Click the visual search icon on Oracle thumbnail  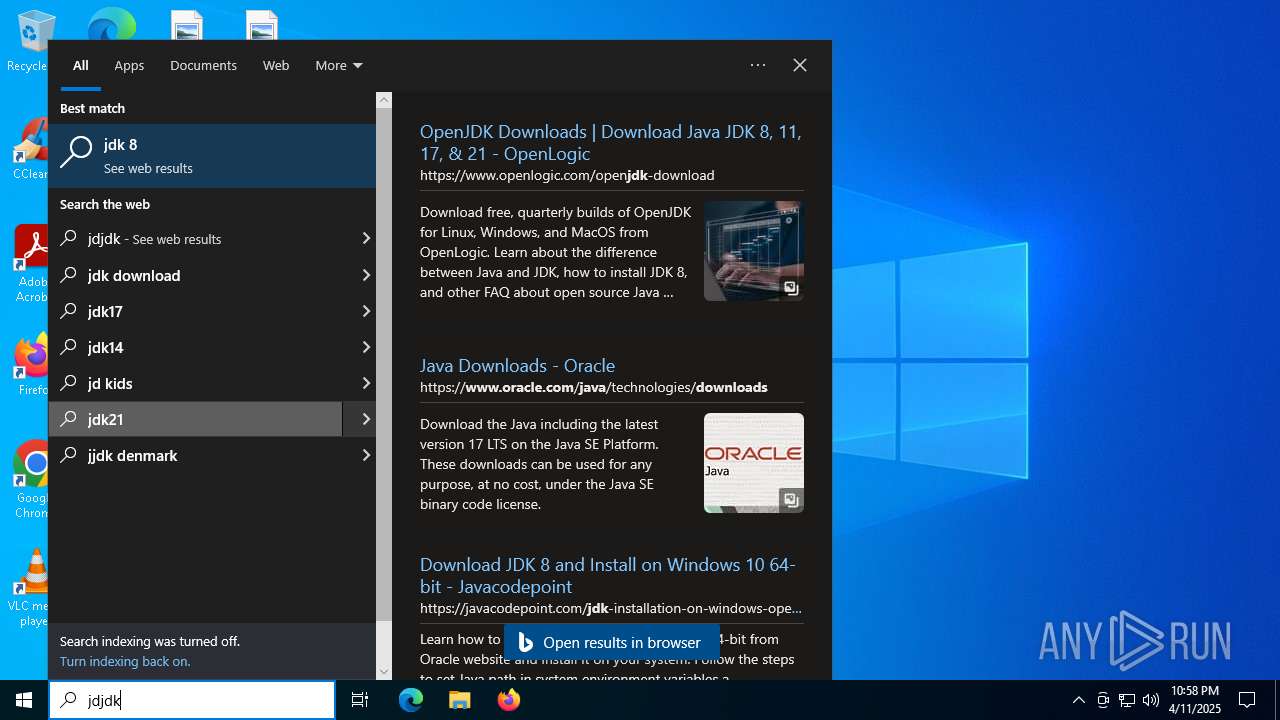(791, 500)
